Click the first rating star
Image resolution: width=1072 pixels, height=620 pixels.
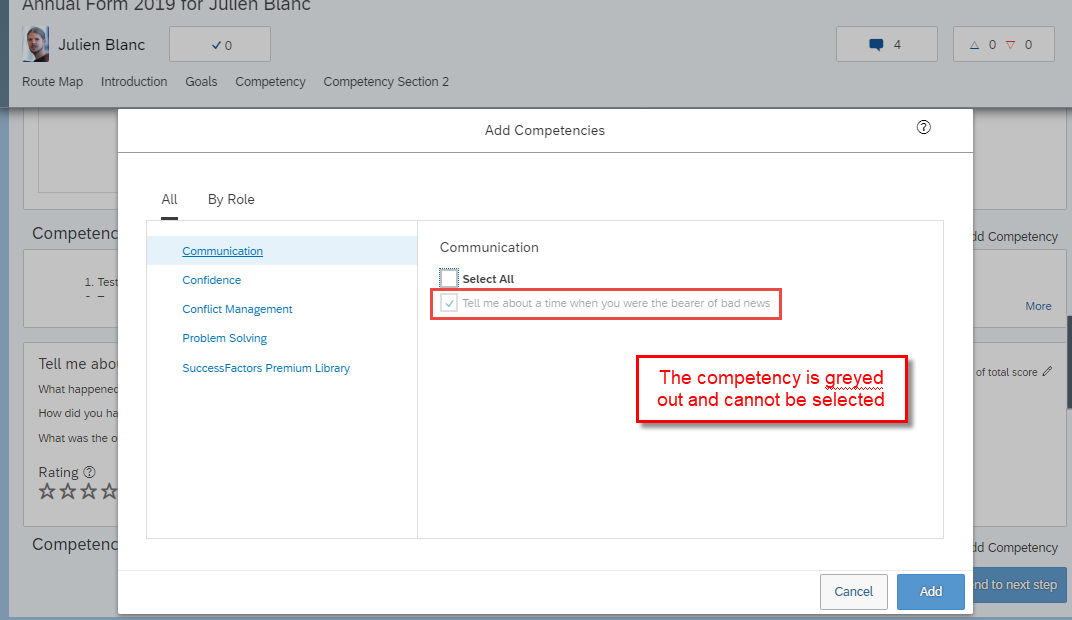46,491
